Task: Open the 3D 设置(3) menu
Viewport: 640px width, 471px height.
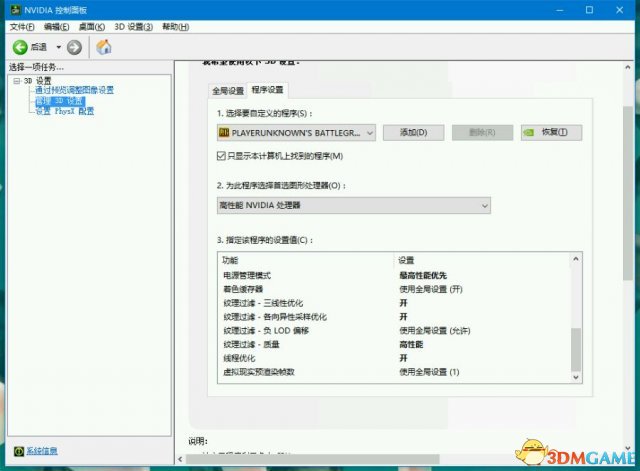Action: pos(133,27)
